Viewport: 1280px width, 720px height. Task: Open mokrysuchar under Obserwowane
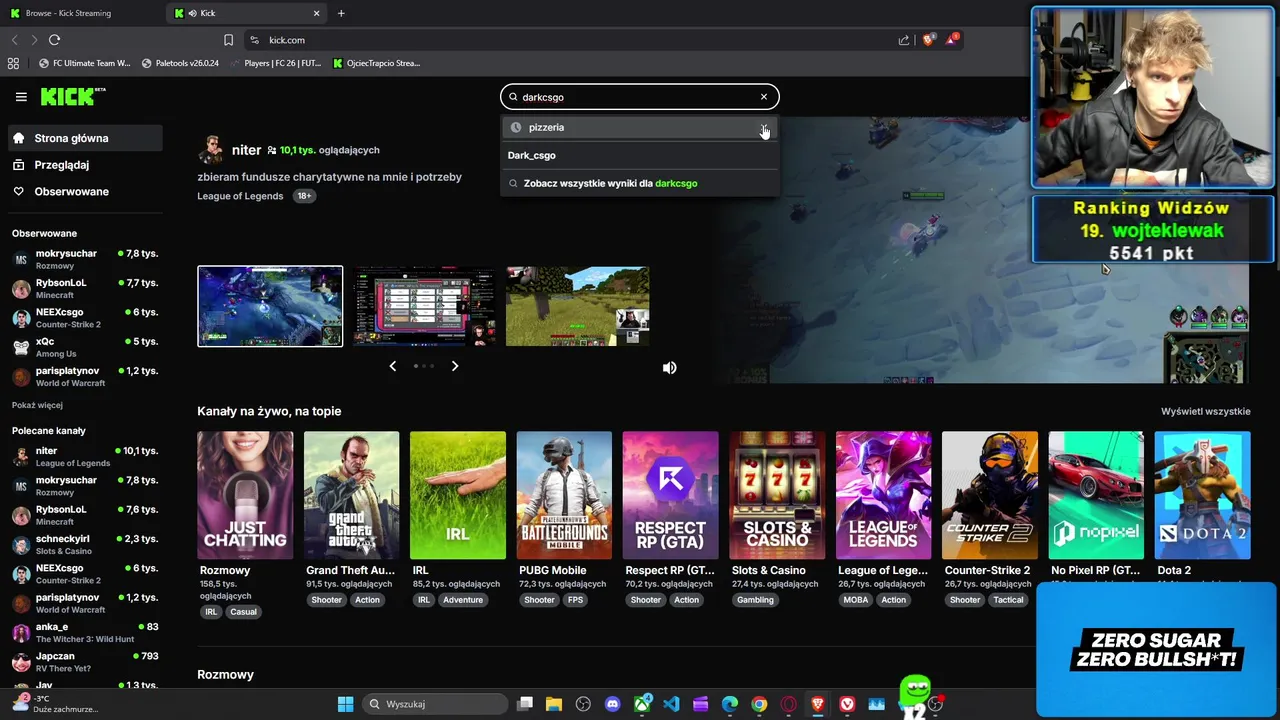click(x=84, y=259)
